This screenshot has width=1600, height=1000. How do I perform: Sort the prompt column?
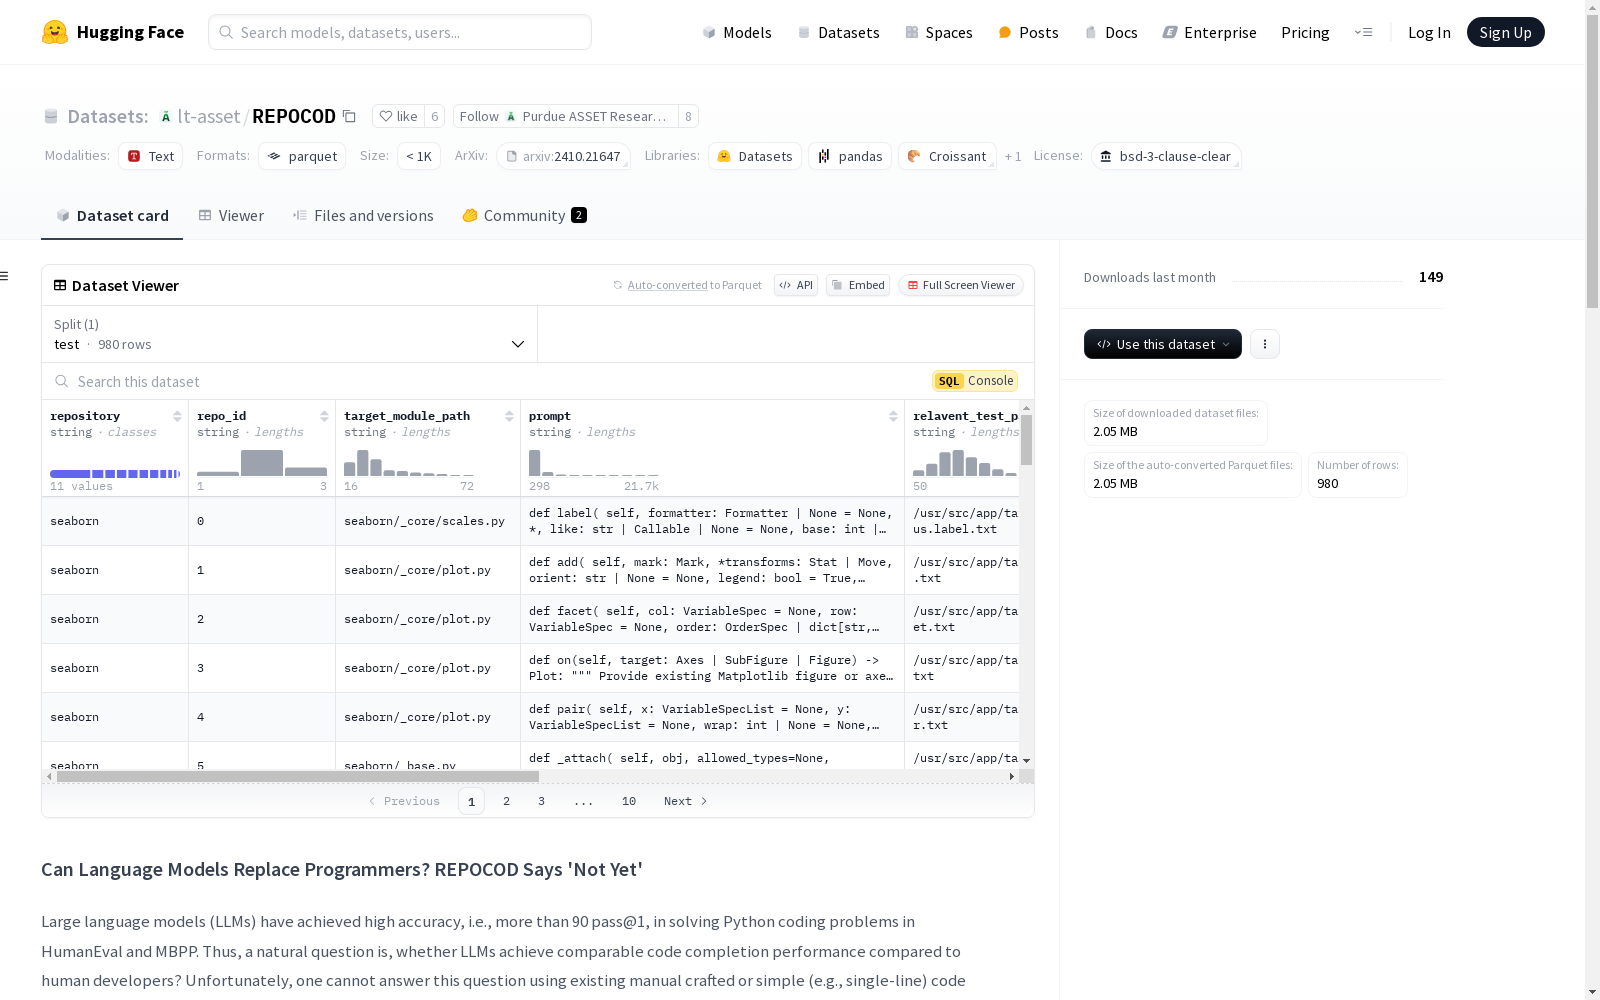click(x=893, y=416)
